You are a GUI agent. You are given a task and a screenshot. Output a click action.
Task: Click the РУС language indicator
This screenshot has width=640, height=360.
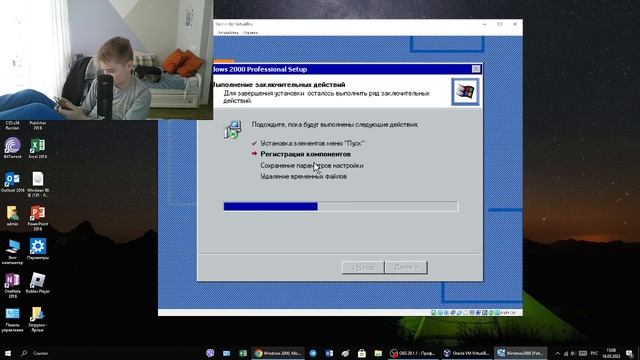[594, 353]
